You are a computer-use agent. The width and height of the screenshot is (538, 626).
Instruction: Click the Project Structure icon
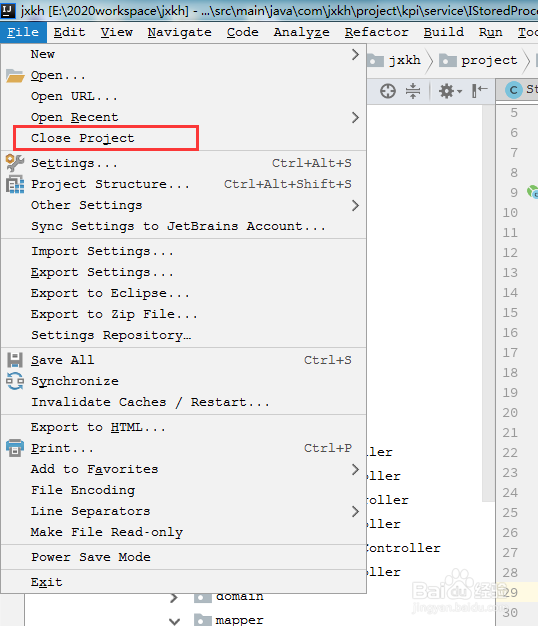(x=15, y=184)
